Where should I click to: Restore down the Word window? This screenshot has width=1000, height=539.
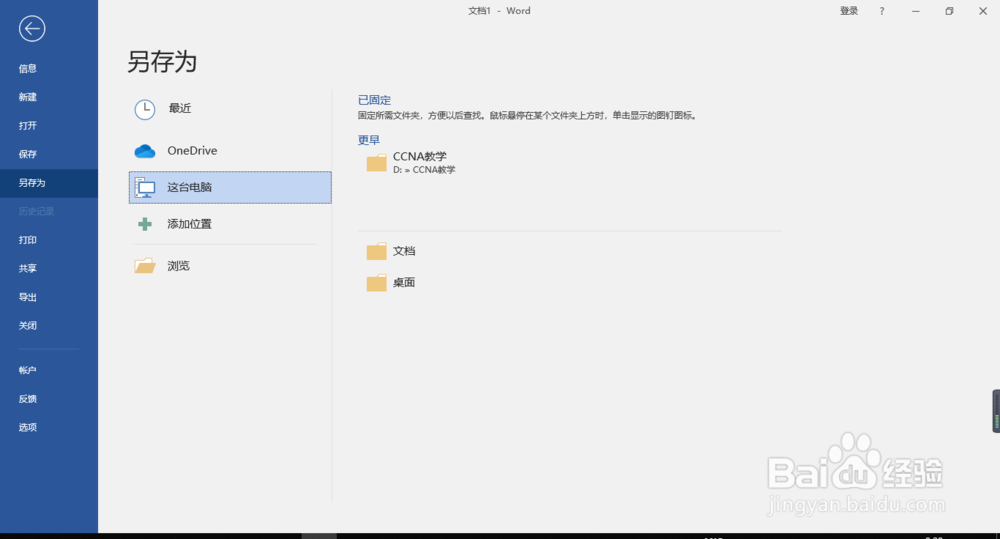[x=949, y=11]
